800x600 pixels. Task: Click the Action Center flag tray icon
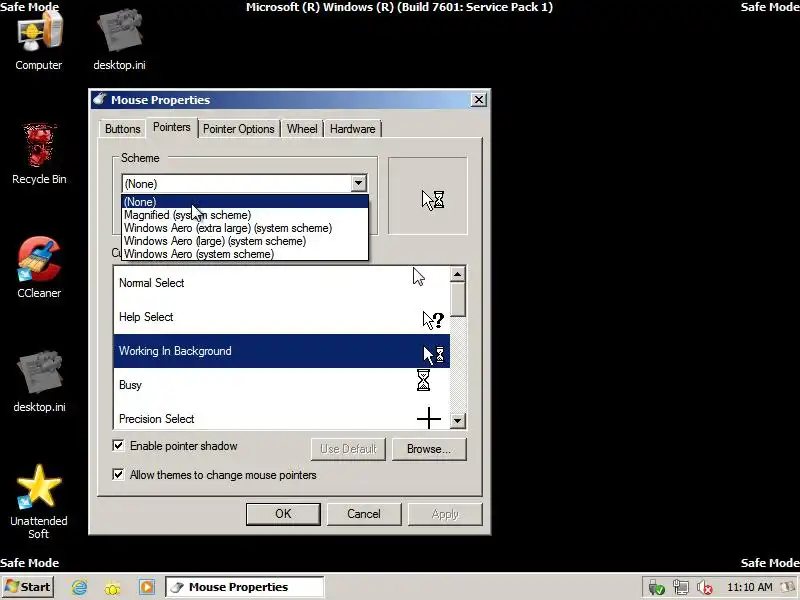point(790,588)
